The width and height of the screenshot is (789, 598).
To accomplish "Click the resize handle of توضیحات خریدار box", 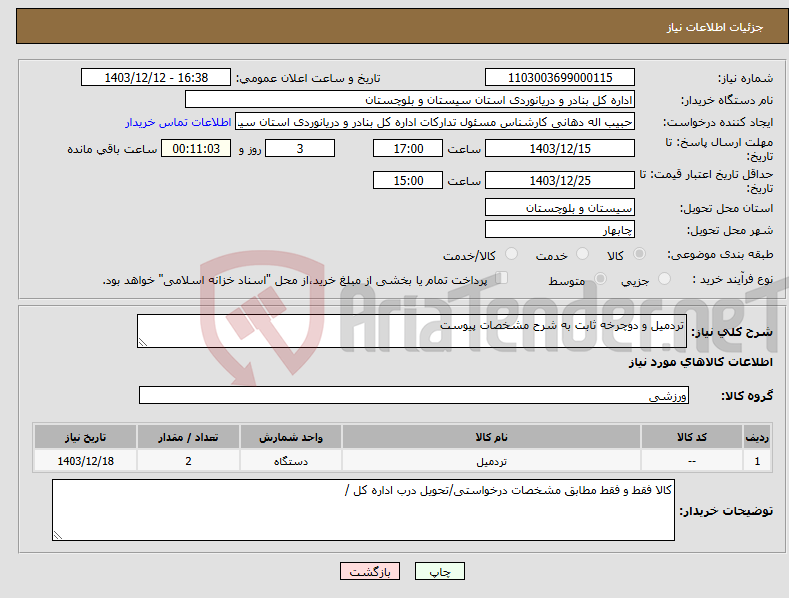I will (x=58, y=535).
